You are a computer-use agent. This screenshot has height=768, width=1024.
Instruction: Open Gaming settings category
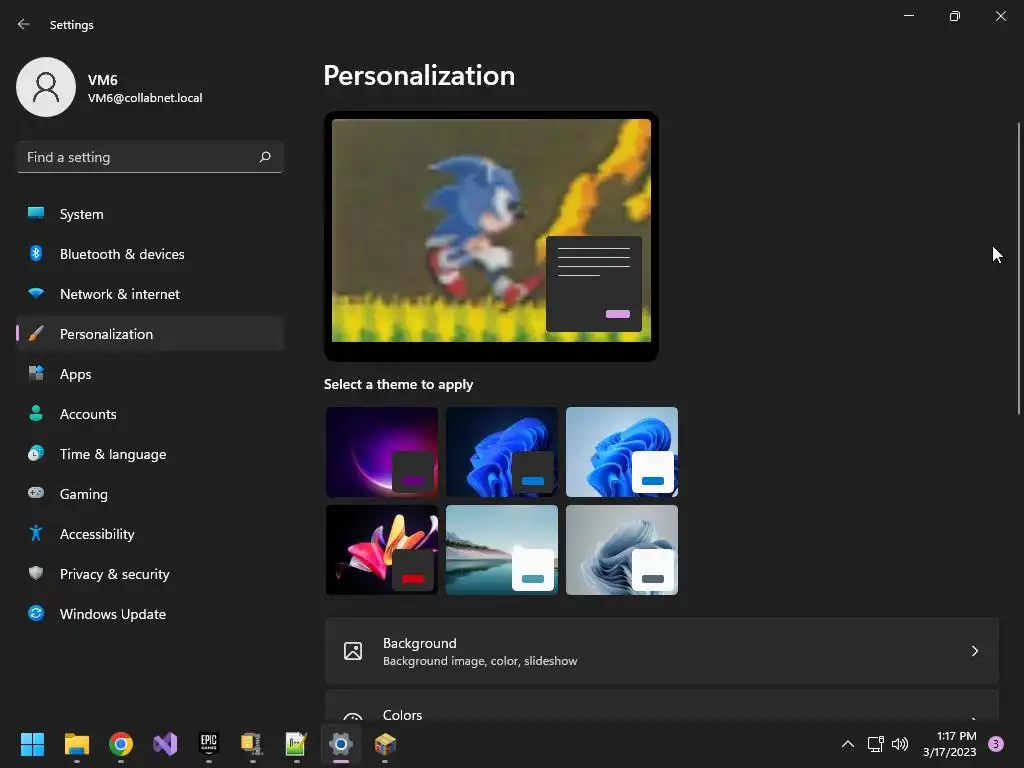point(150,494)
